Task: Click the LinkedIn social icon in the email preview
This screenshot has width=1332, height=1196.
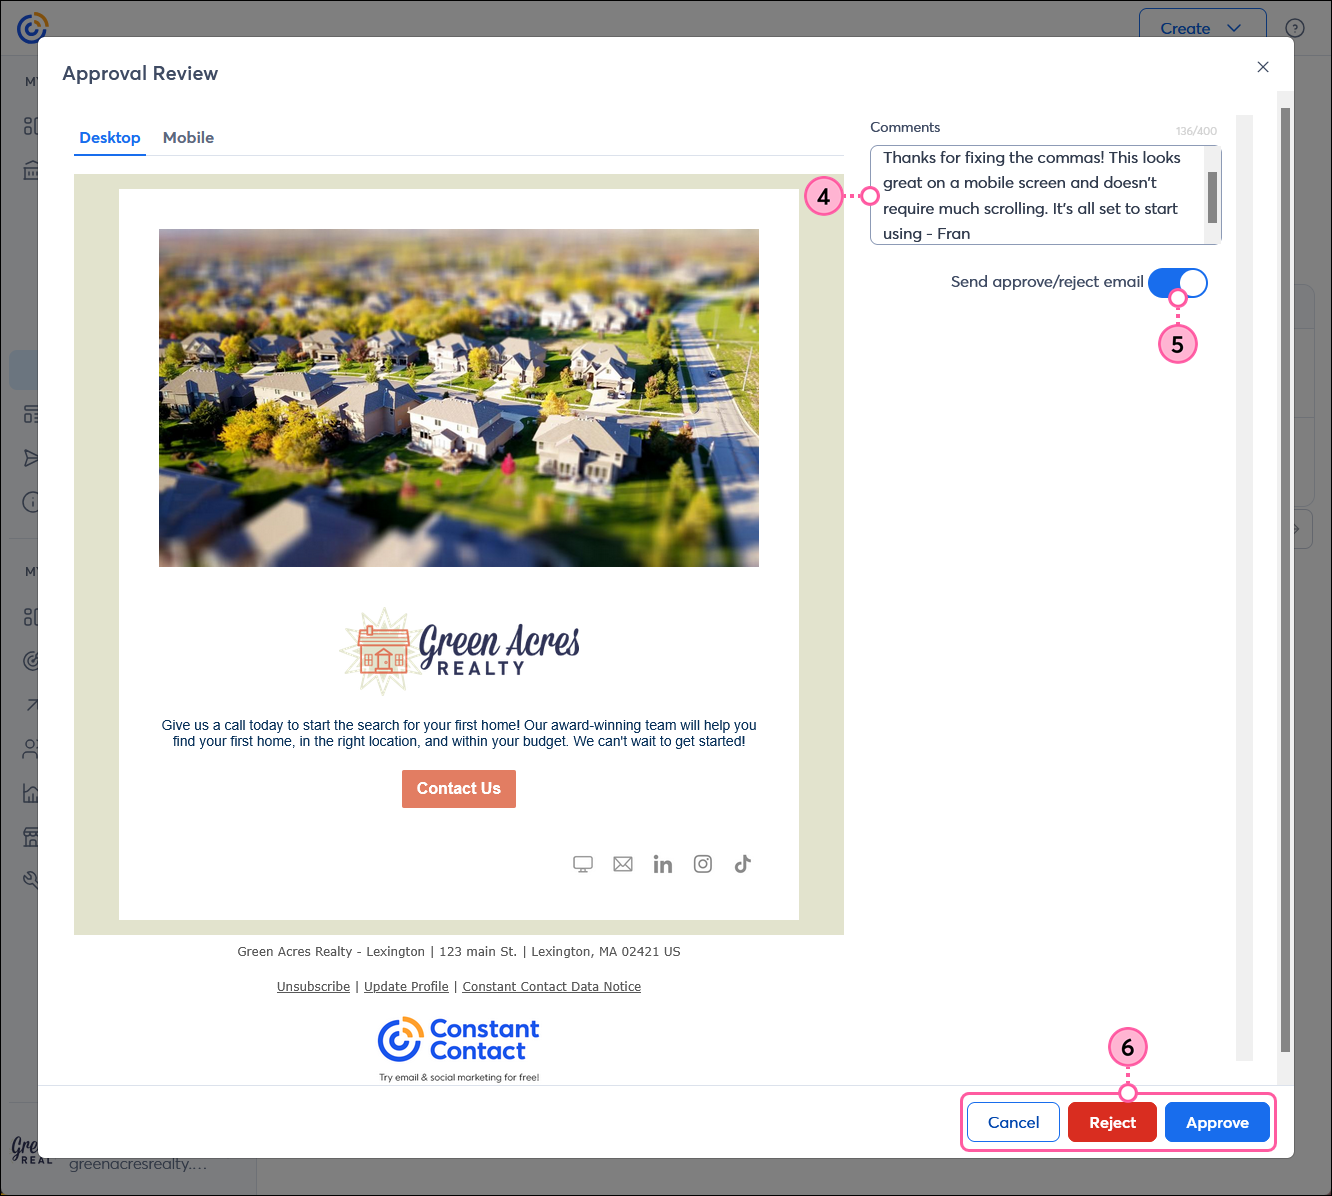Action: click(x=662, y=863)
